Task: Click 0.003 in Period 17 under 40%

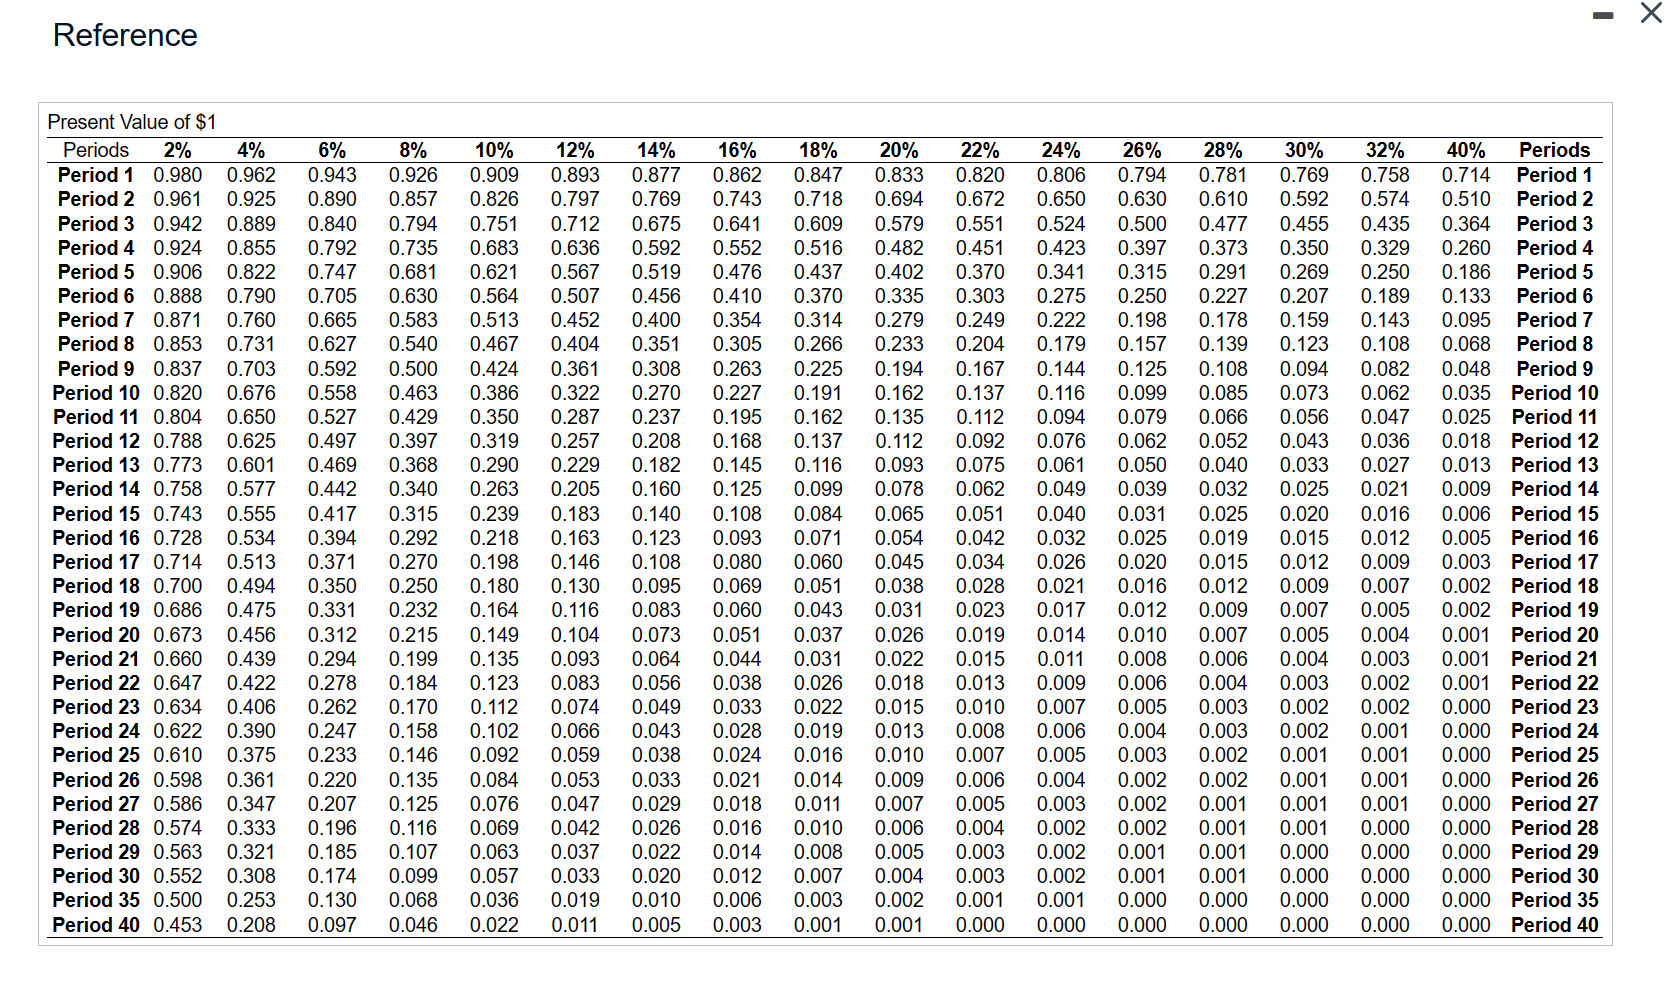Action: 1466,562
